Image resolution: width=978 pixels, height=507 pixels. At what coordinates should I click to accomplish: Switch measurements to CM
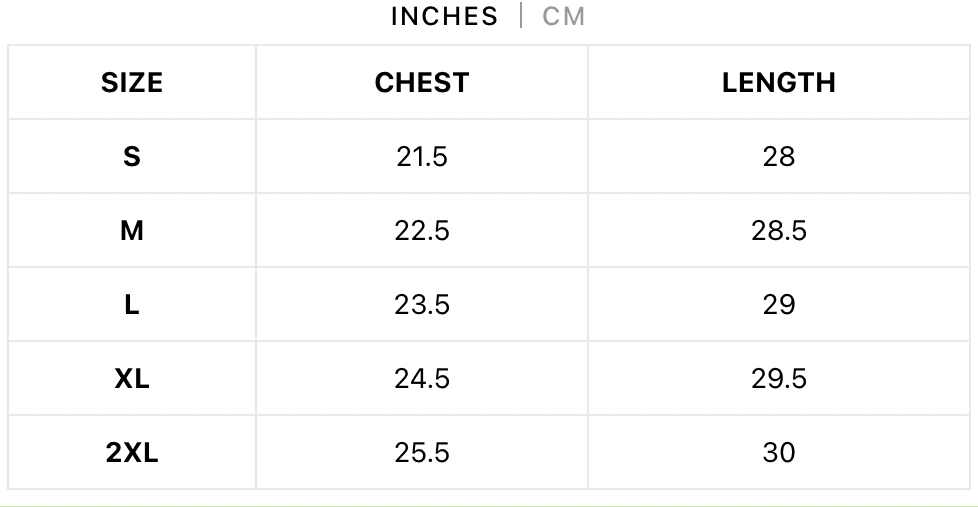pyautogui.click(x=564, y=17)
